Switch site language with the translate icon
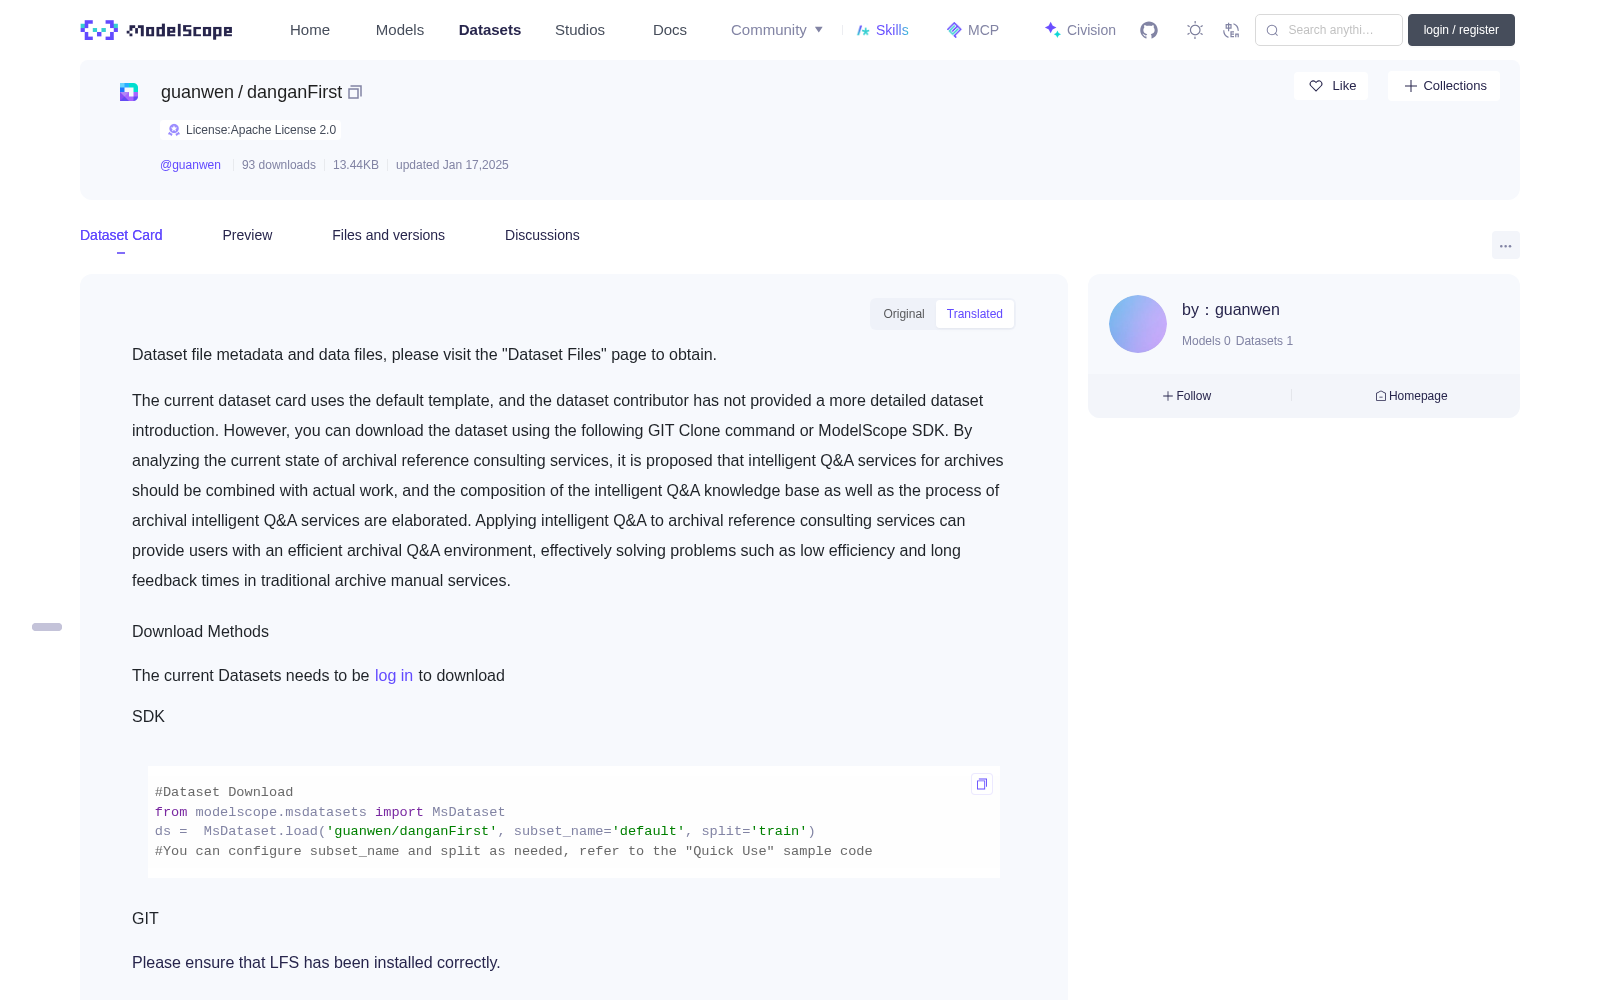Image resolution: width=1600 pixels, height=1000 pixels. tap(1231, 30)
